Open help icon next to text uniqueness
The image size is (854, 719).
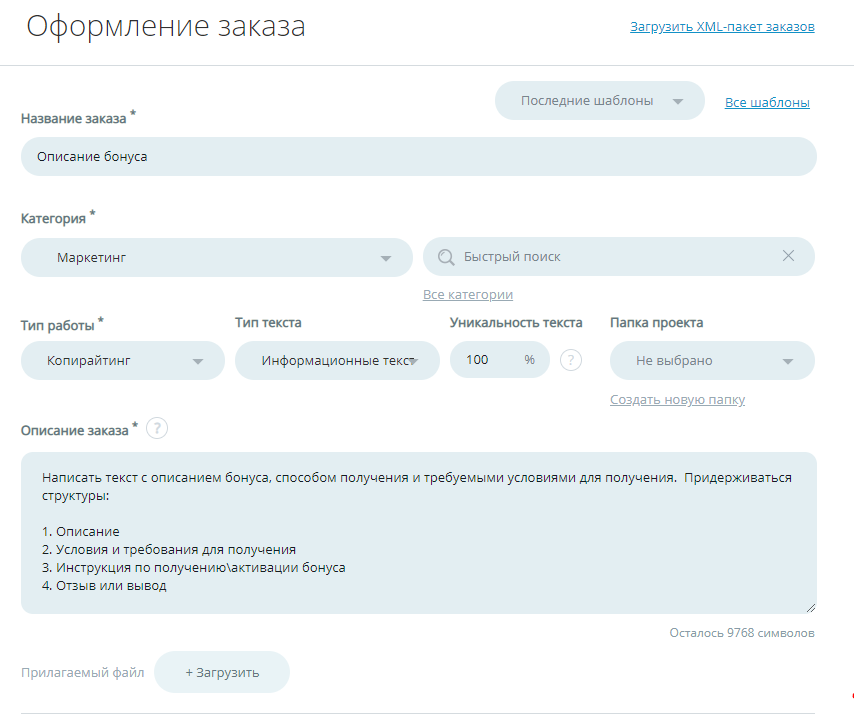[571, 360]
